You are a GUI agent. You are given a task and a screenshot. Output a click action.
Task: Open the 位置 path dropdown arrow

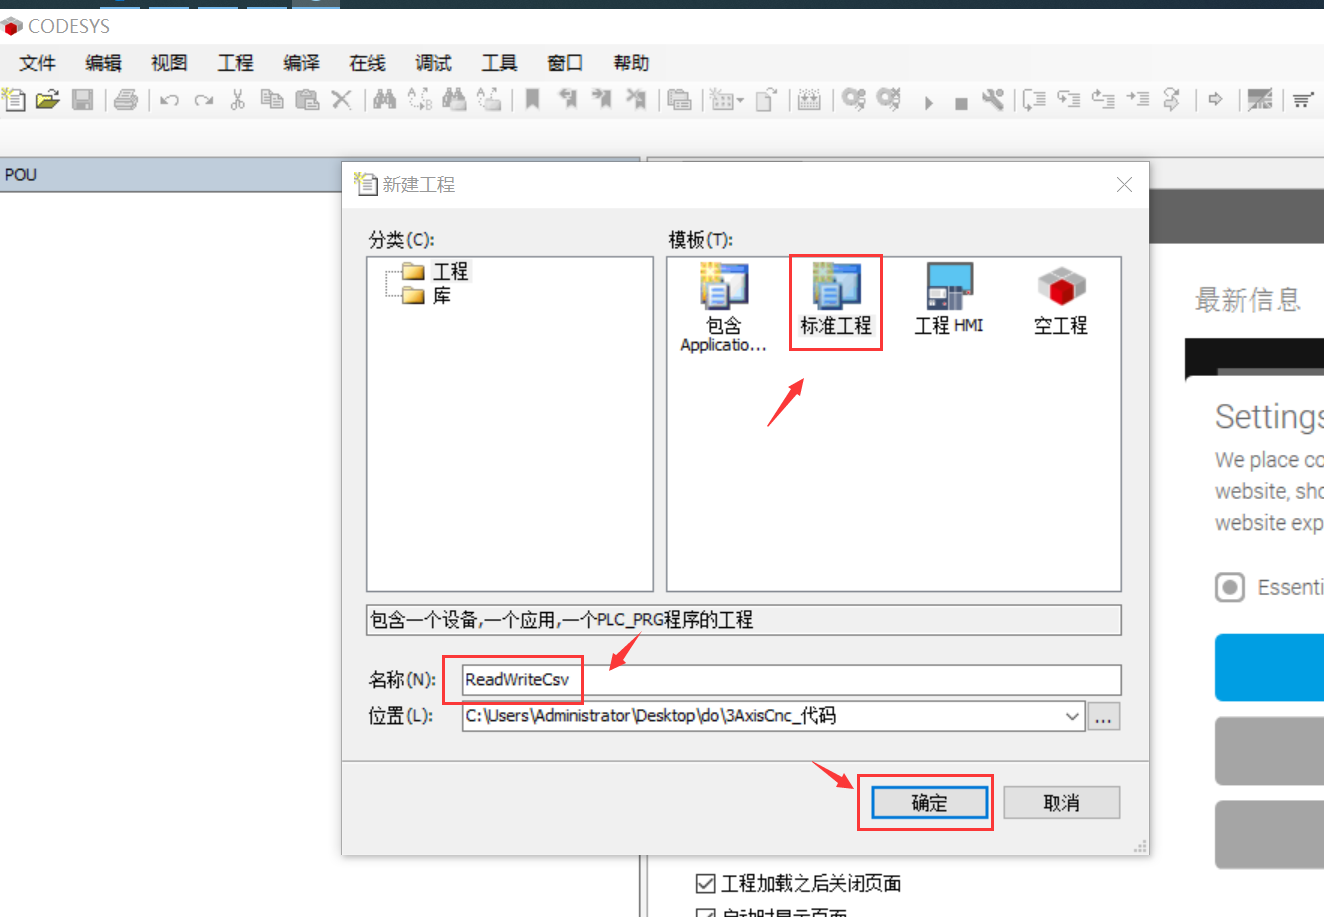[1072, 716]
